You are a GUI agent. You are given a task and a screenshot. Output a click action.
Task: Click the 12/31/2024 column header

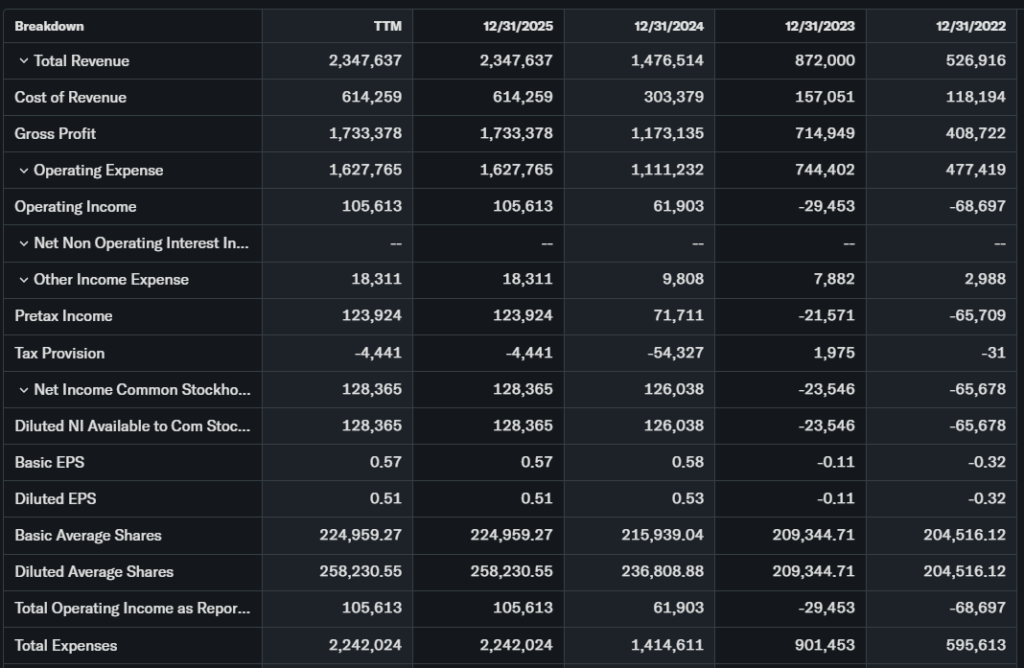click(668, 26)
